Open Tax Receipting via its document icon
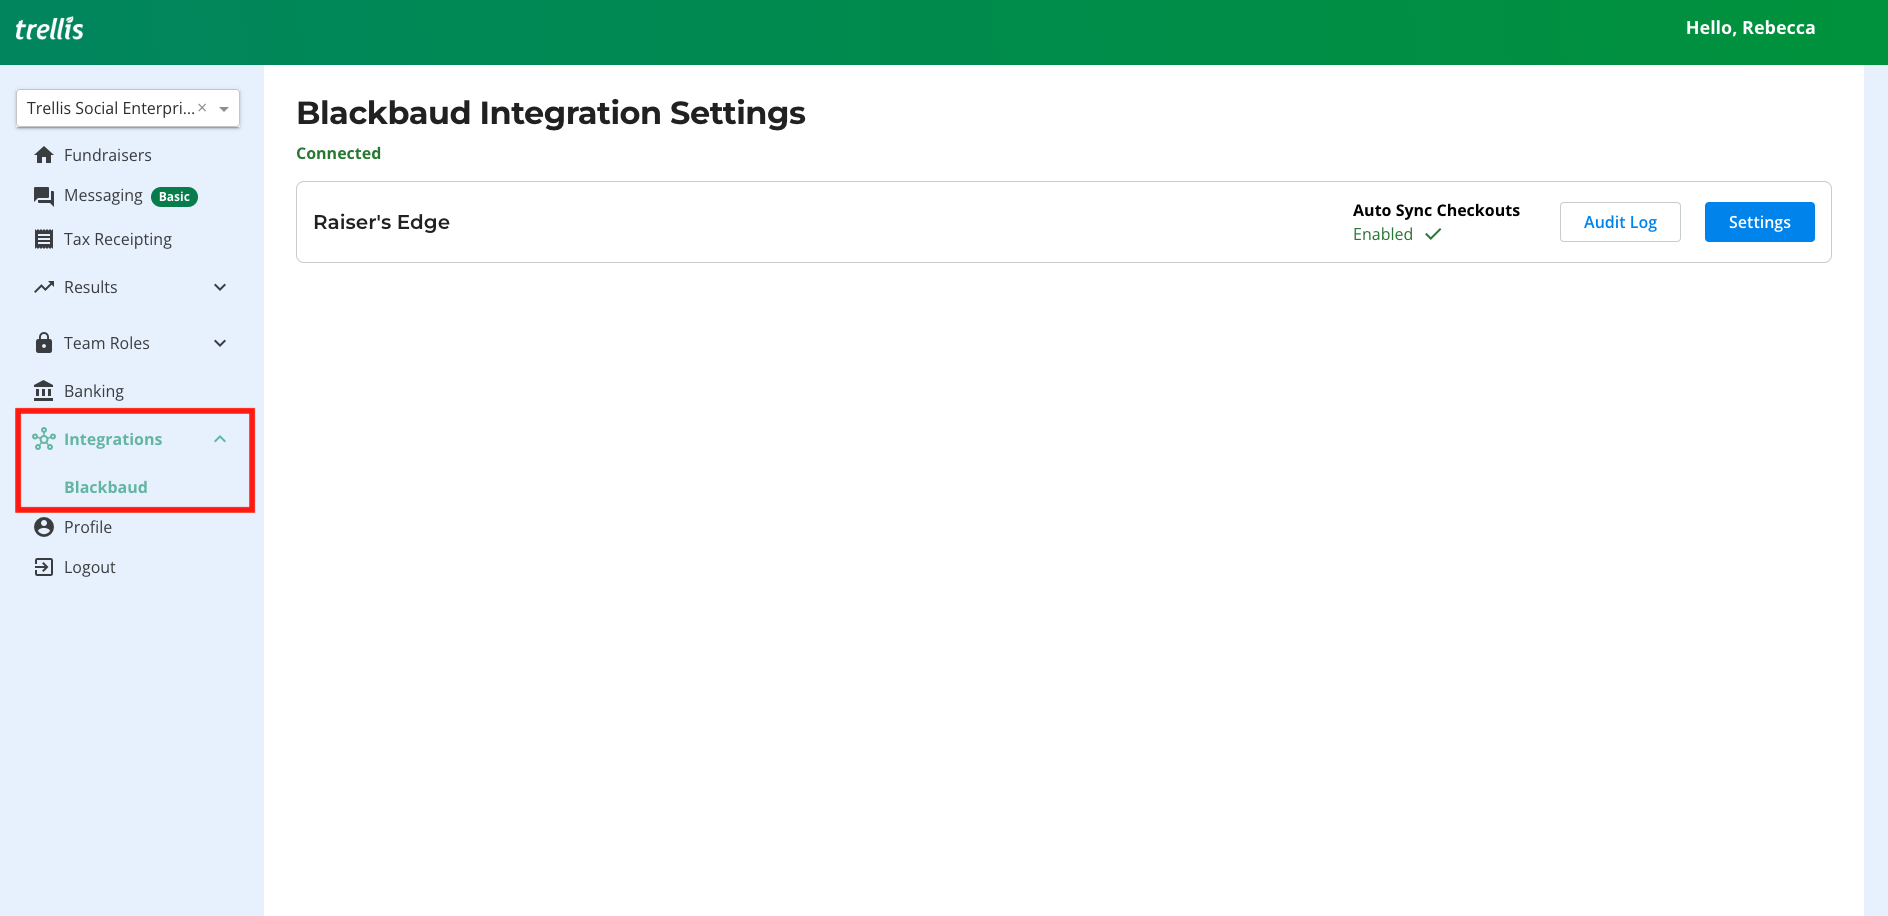This screenshot has width=1888, height=916. pyautogui.click(x=44, y=238)
